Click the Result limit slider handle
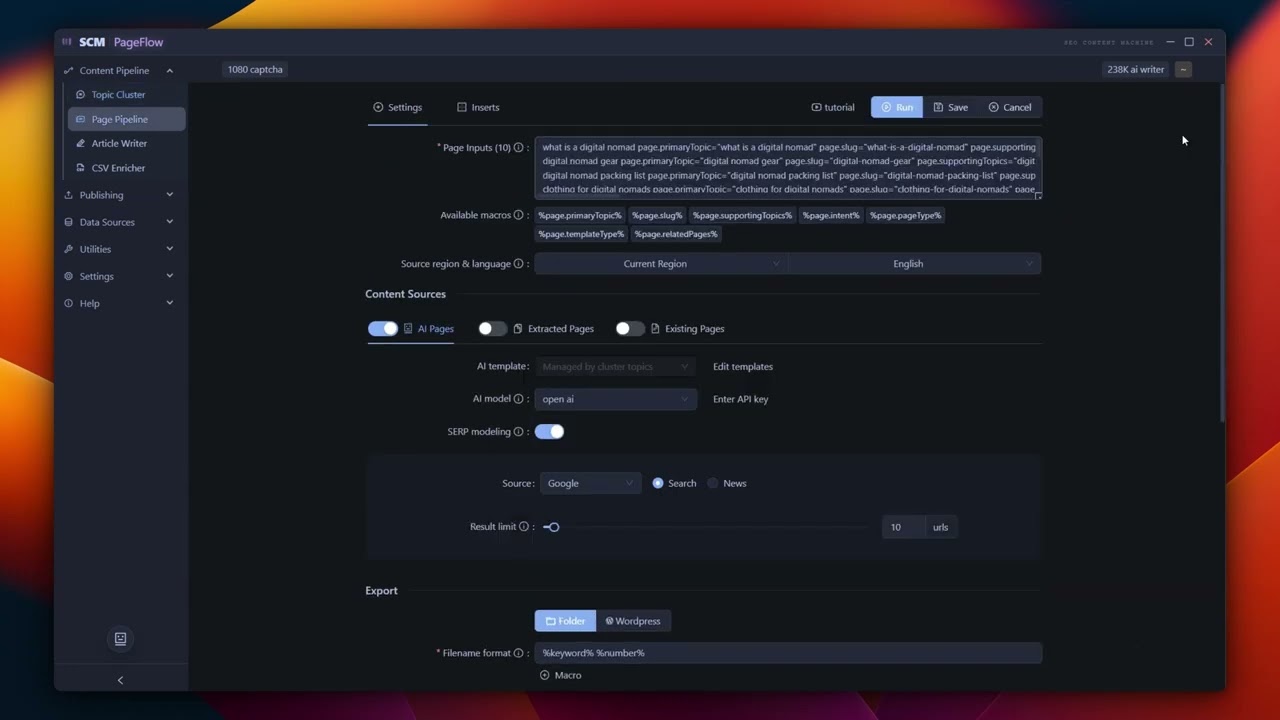1280x720 pixels. coord(553,527)
